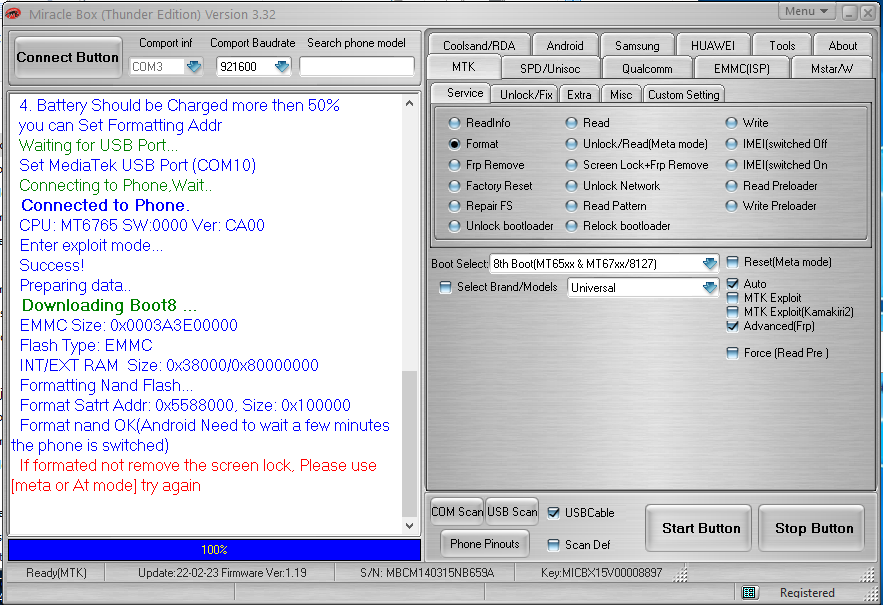Switch to the Qualcomm tab
883x605 pixels.
pyautogui.click(x=647, y=68)
